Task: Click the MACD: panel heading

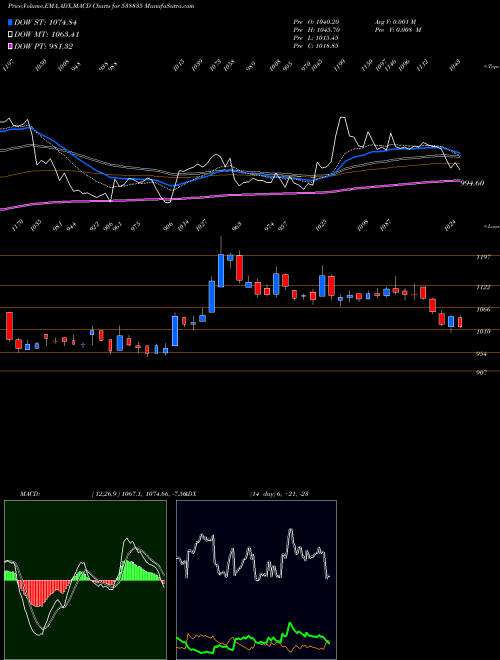Action: tap(29, 494)
